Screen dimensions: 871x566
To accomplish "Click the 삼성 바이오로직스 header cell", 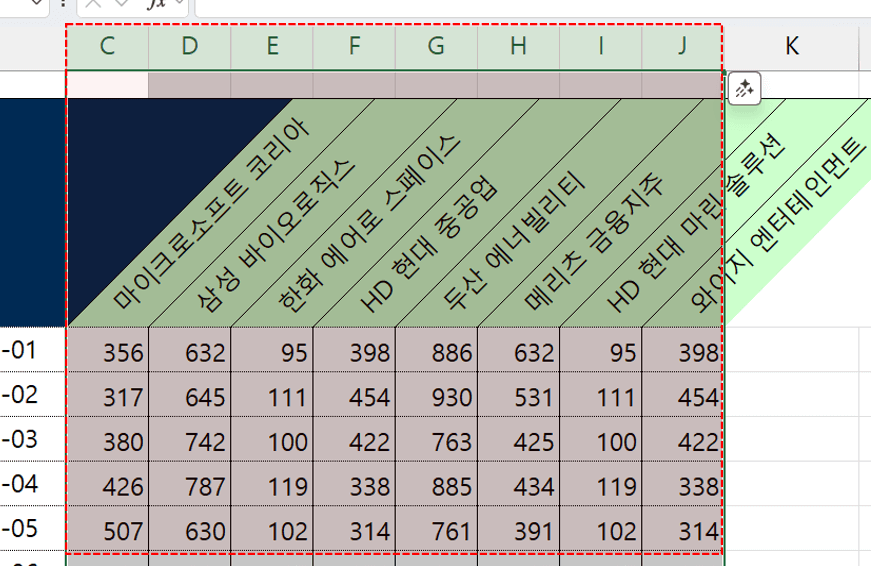I will (274, 235).
